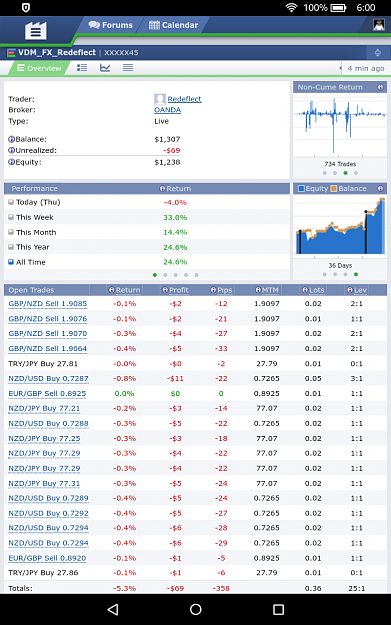Open the NZD/USD Buy 0.7292 trade

[x=48, y=513]
